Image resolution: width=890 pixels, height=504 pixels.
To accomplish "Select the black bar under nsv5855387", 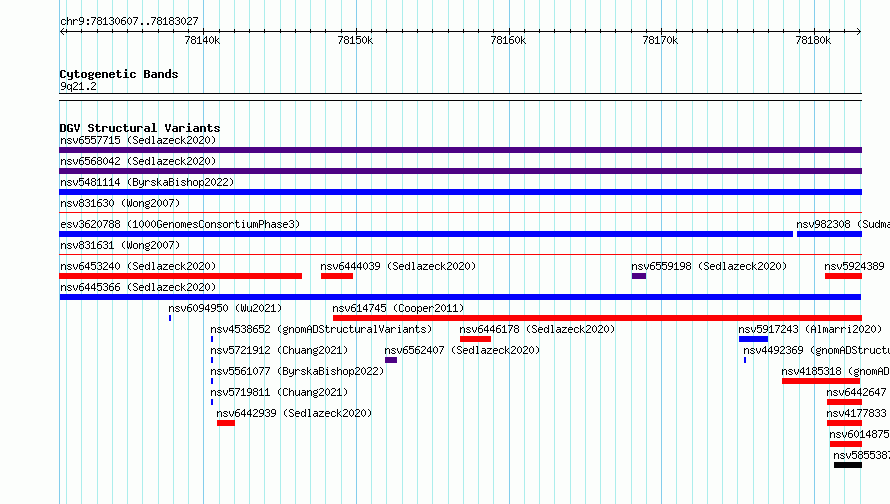I will (x=847, y=465).
